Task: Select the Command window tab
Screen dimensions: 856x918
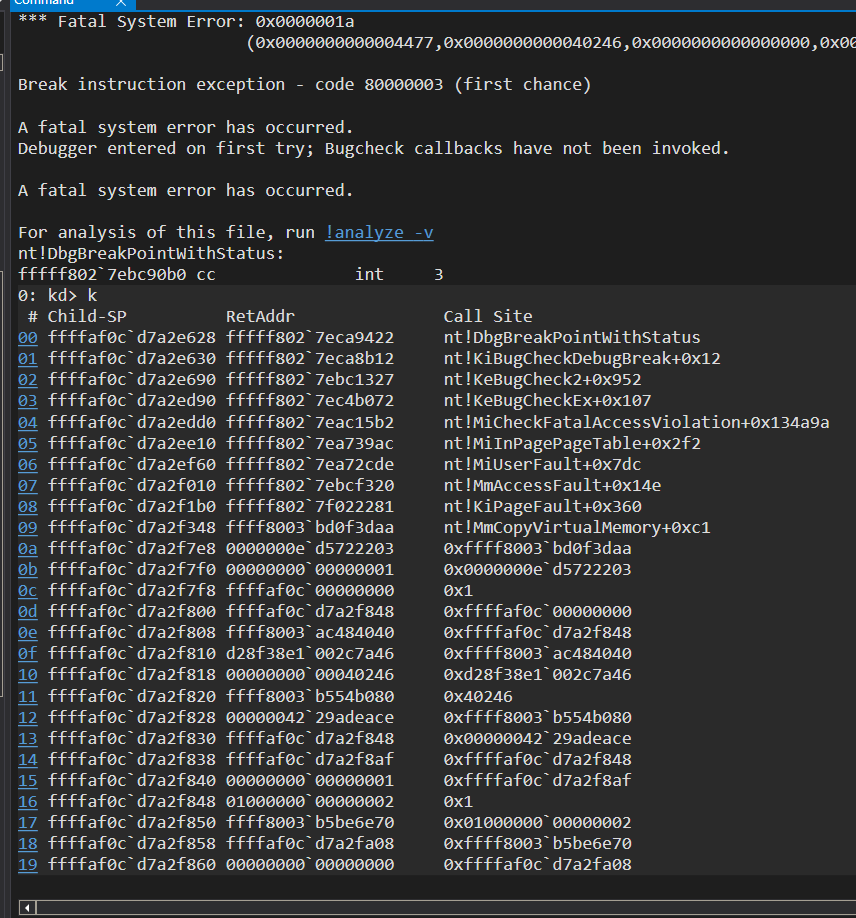Action: pos(45,4)
